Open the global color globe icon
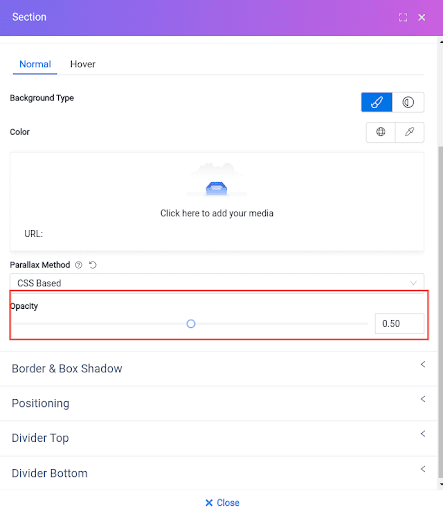This screenshot has width=443, height=512. coord(381,132)
